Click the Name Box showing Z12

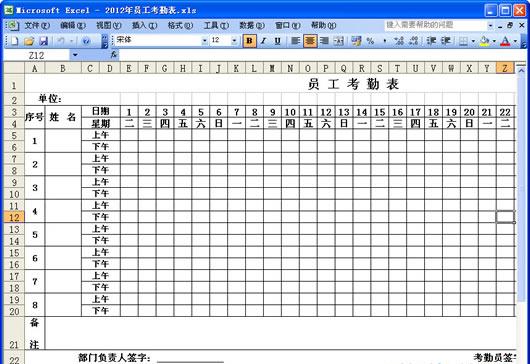[x=37, y=55]
